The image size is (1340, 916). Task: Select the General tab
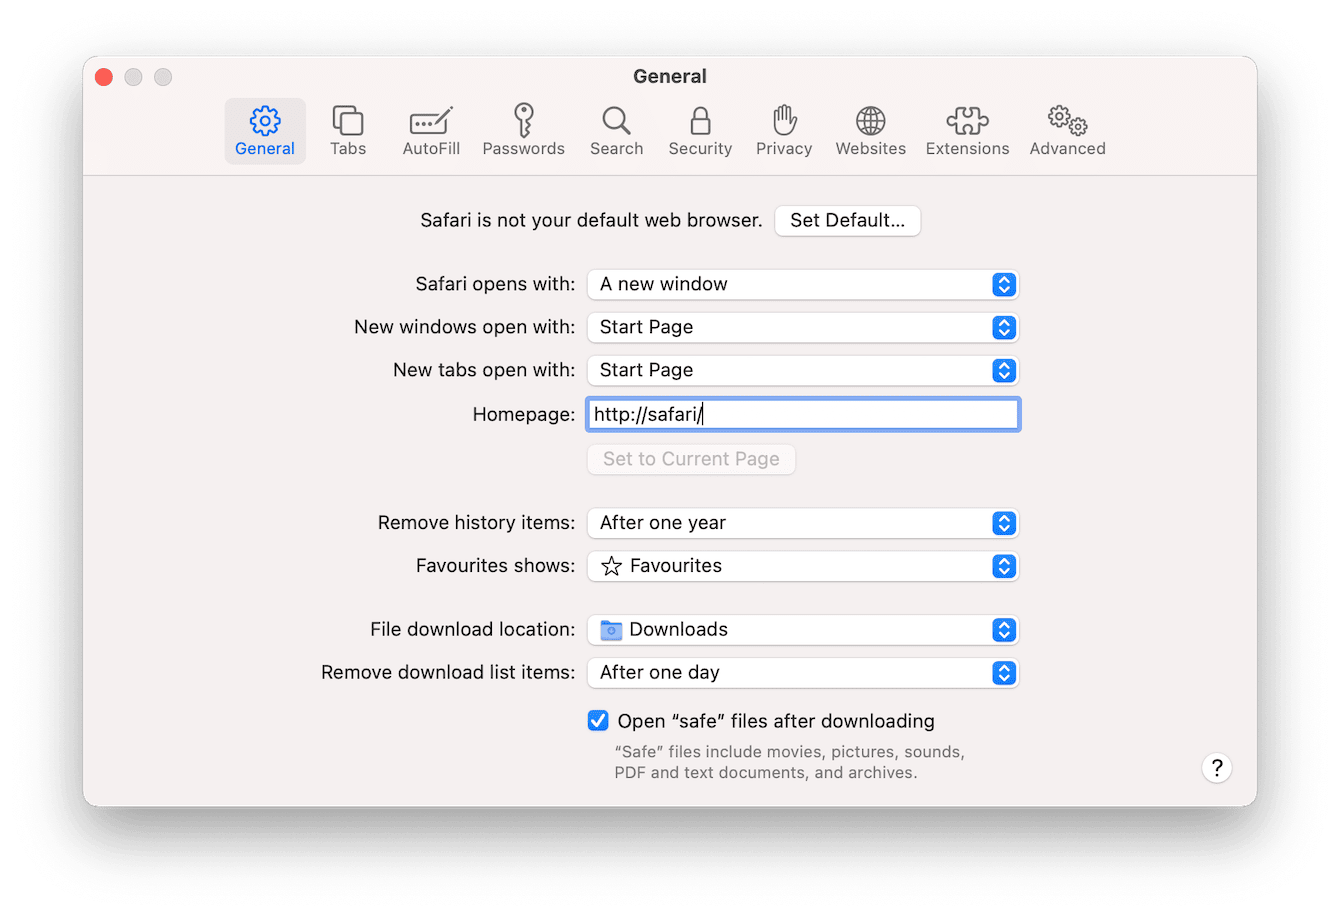pyautogui.click(x=264, y=130)
